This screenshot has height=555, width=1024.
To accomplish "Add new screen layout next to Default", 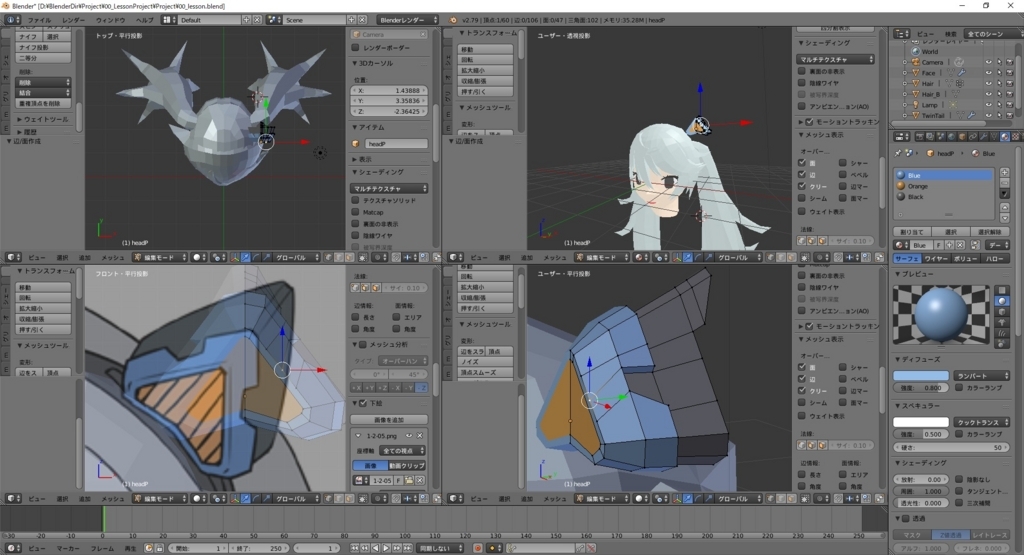I will pos(247,20).
